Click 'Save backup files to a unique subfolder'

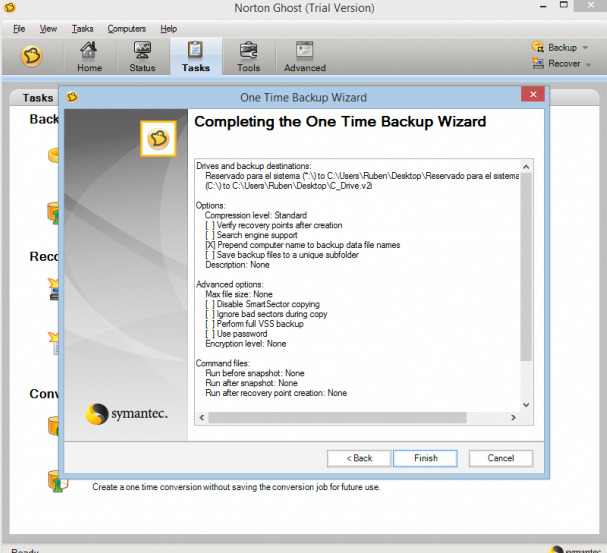[x=282, y=255]
